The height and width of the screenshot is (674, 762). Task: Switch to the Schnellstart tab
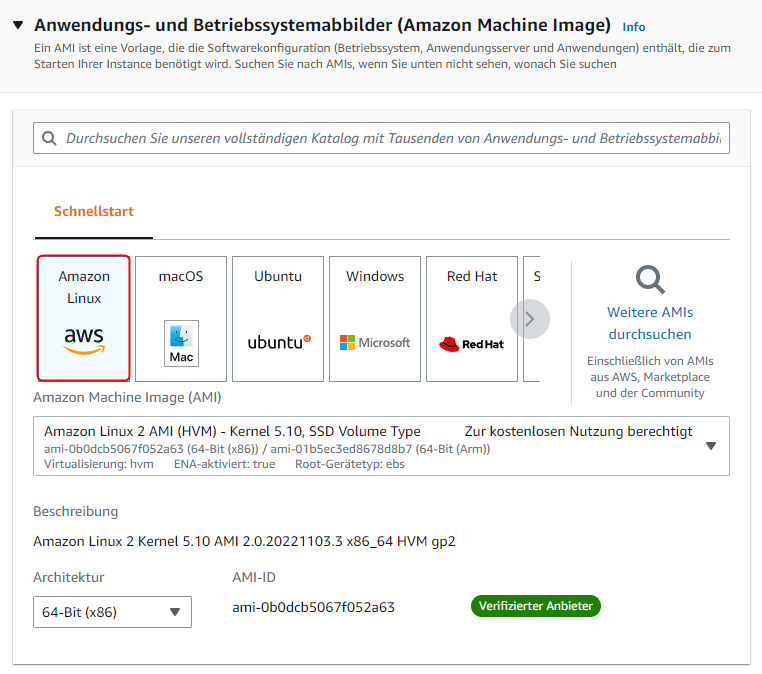[94, 212]
